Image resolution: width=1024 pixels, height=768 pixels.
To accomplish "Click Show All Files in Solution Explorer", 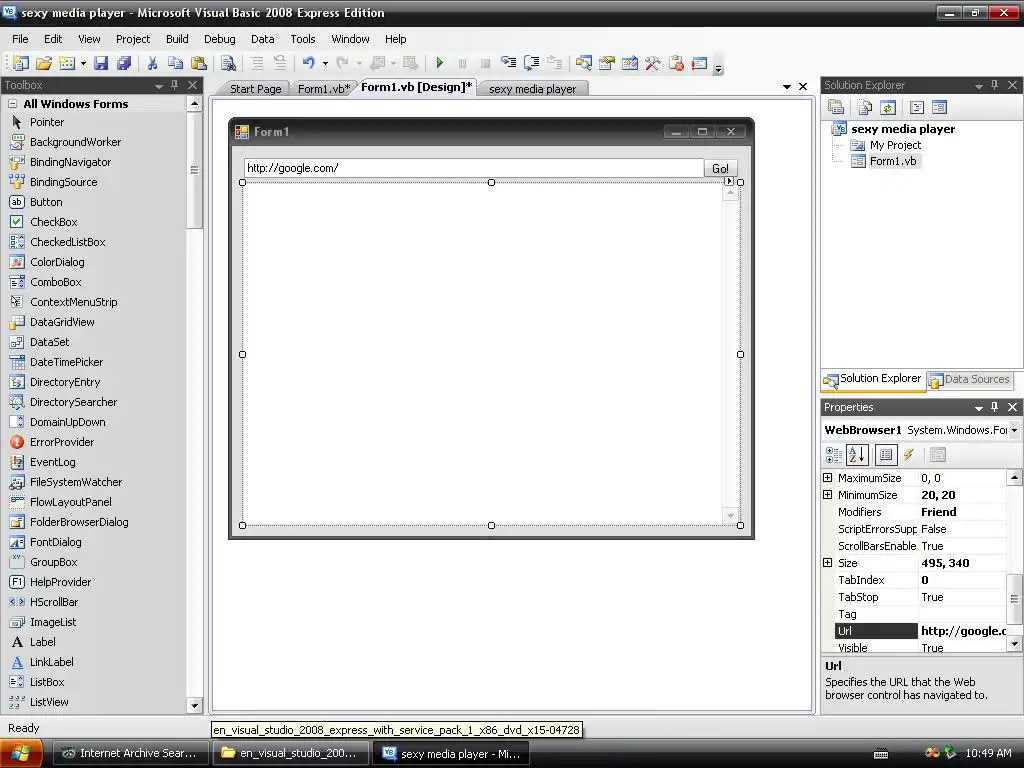I will click(865, 107).
